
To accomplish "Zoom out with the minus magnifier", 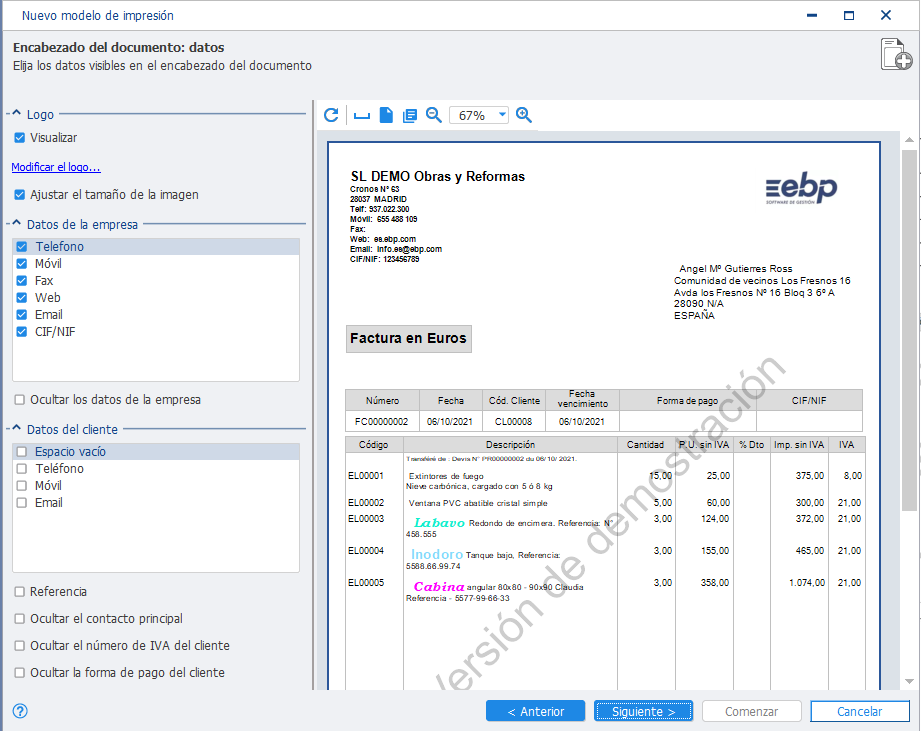I will click(433, 115).
